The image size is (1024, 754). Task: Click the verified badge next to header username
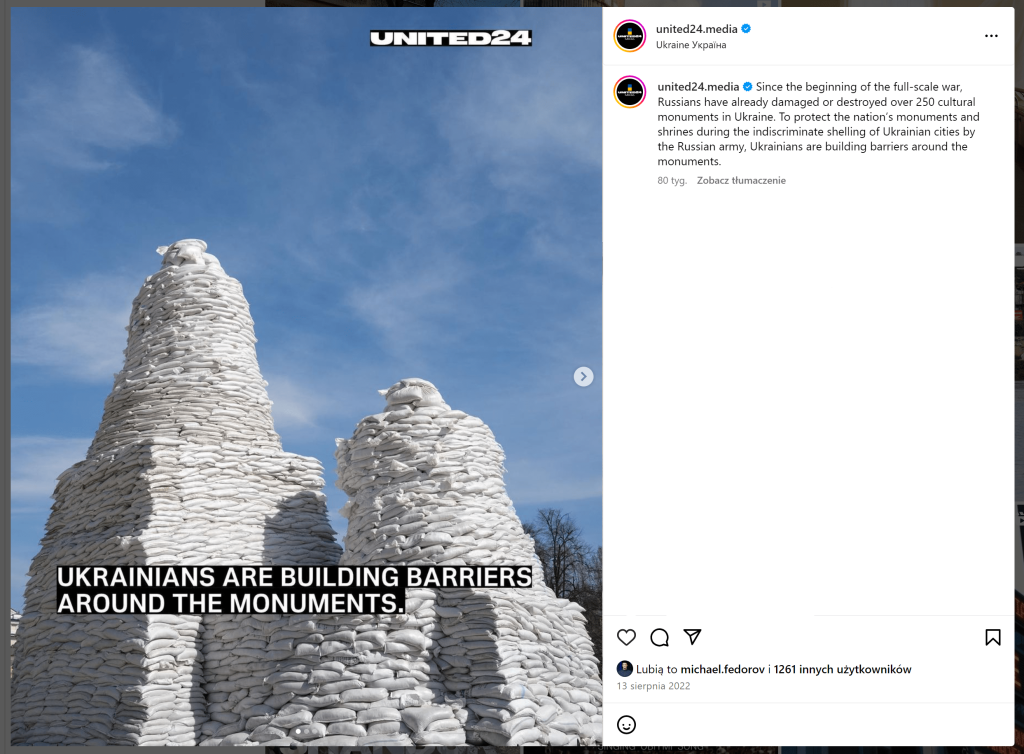tap(746, 29)
